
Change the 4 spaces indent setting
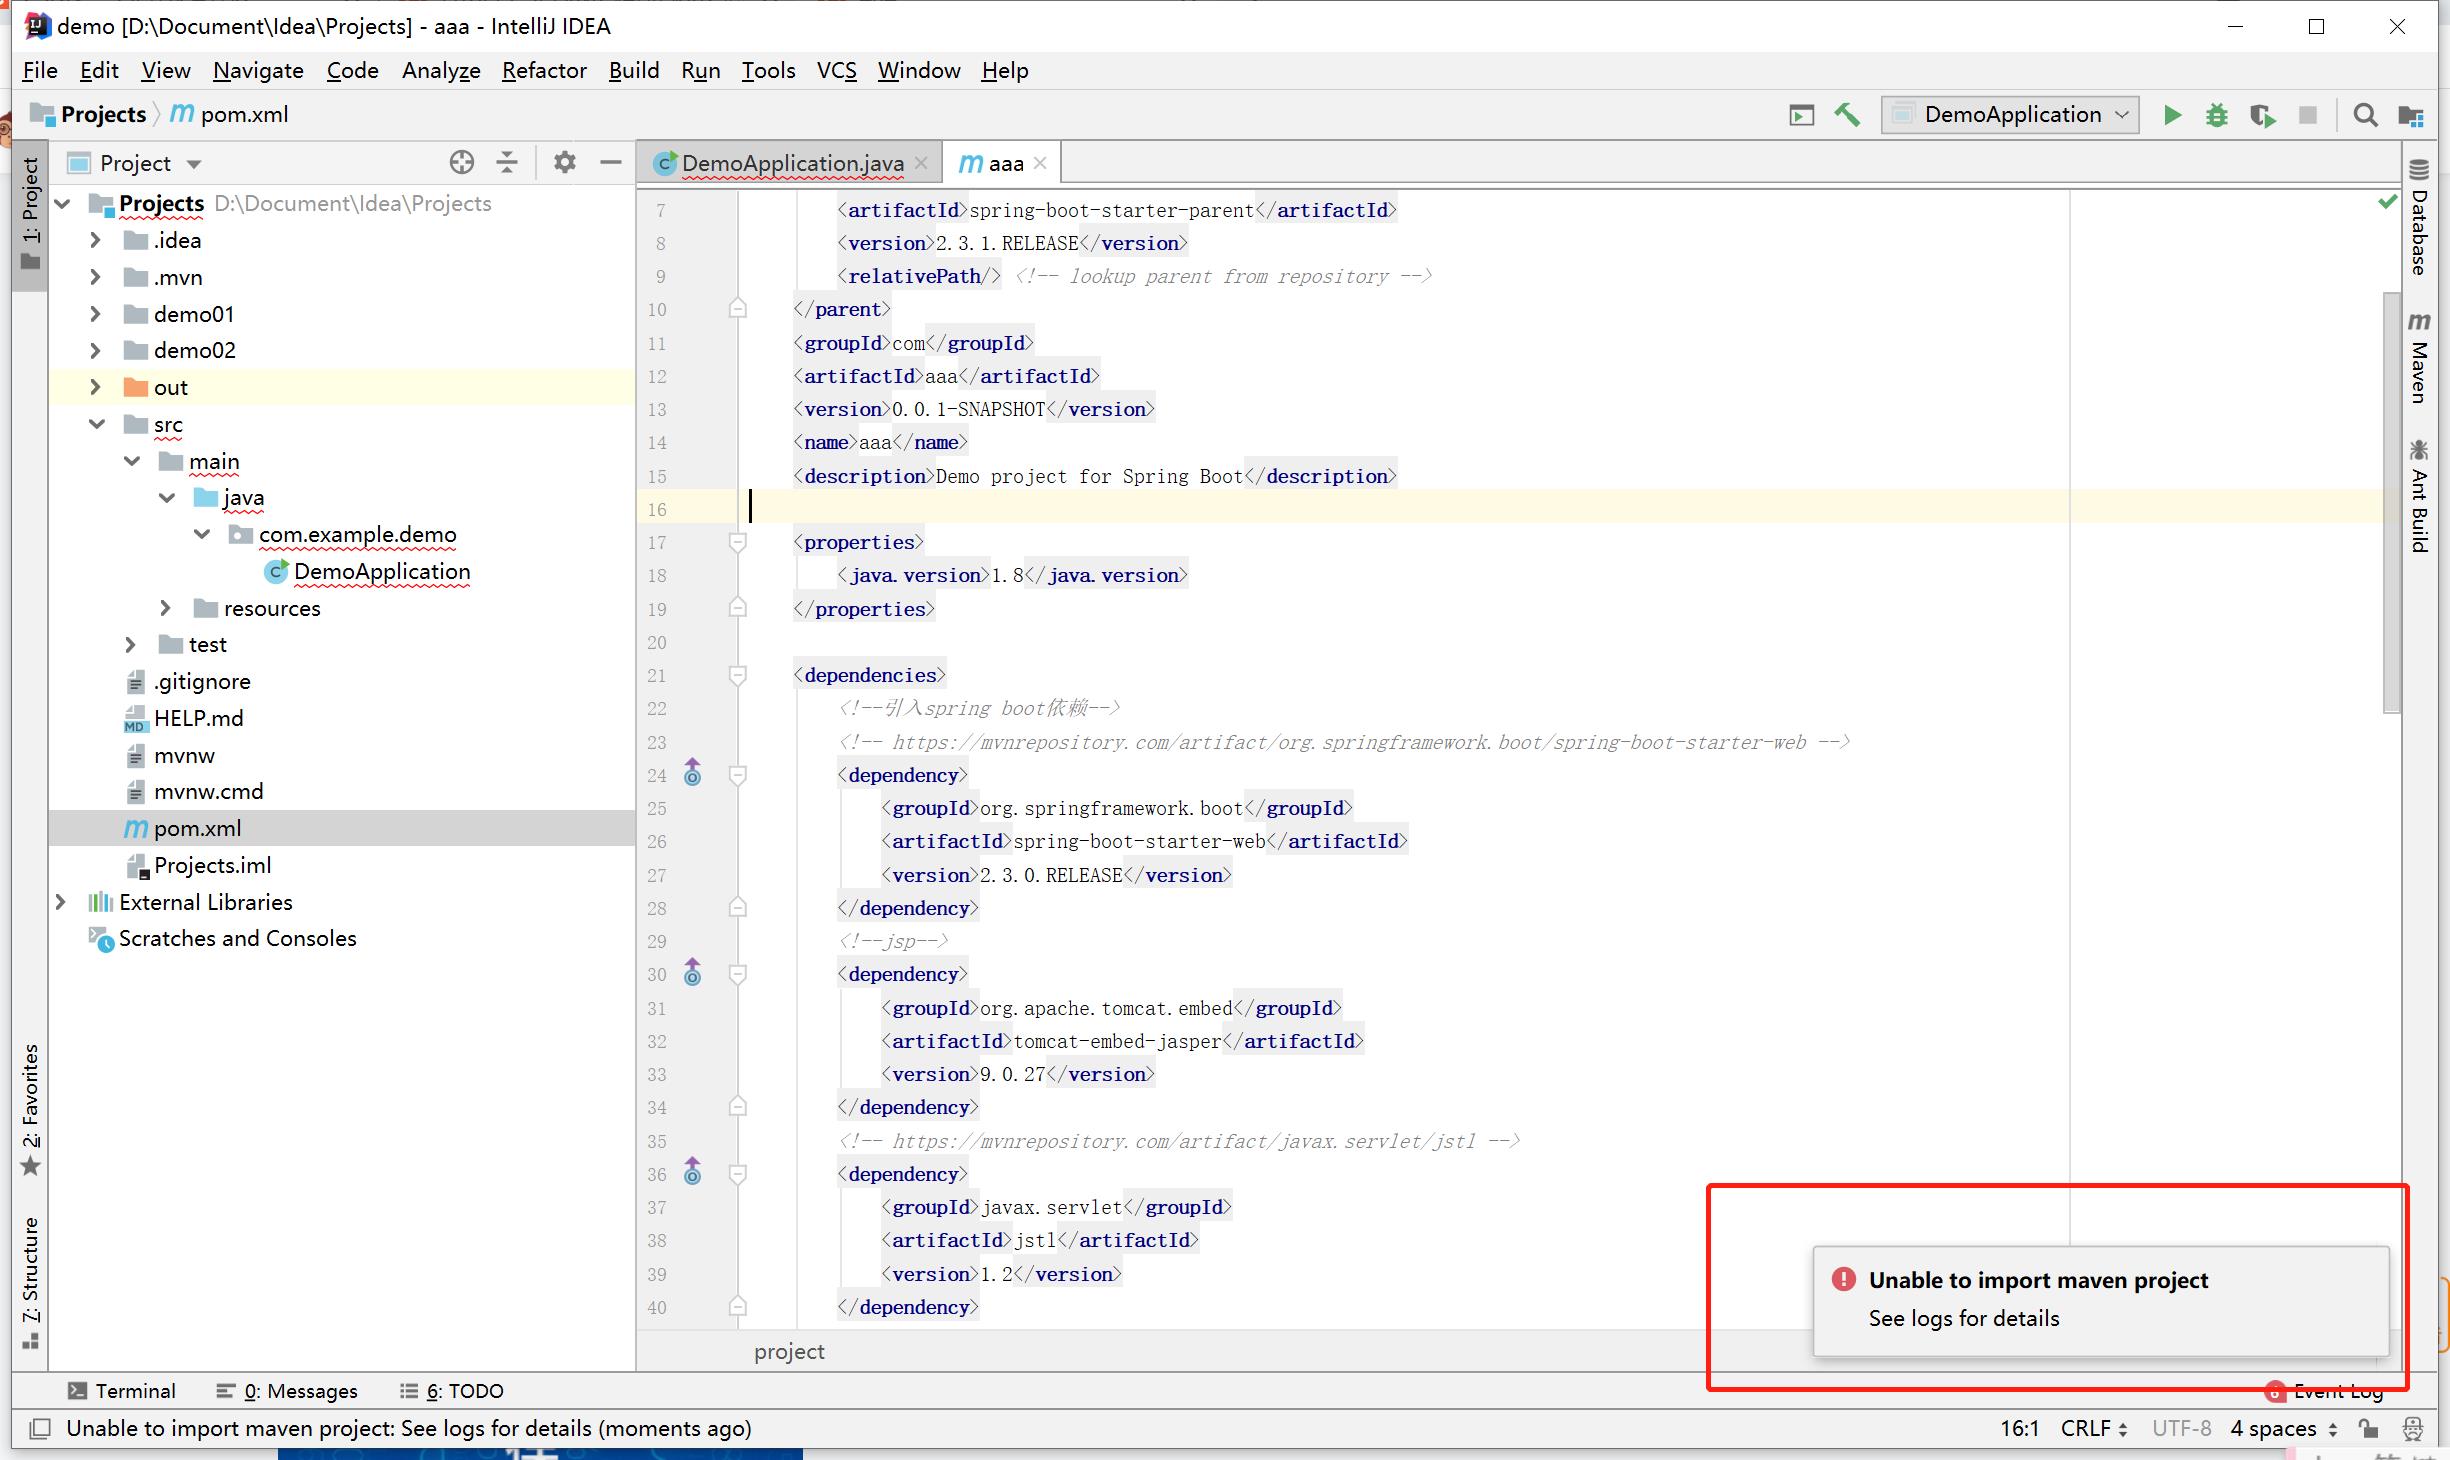tap(2283, 1428)
